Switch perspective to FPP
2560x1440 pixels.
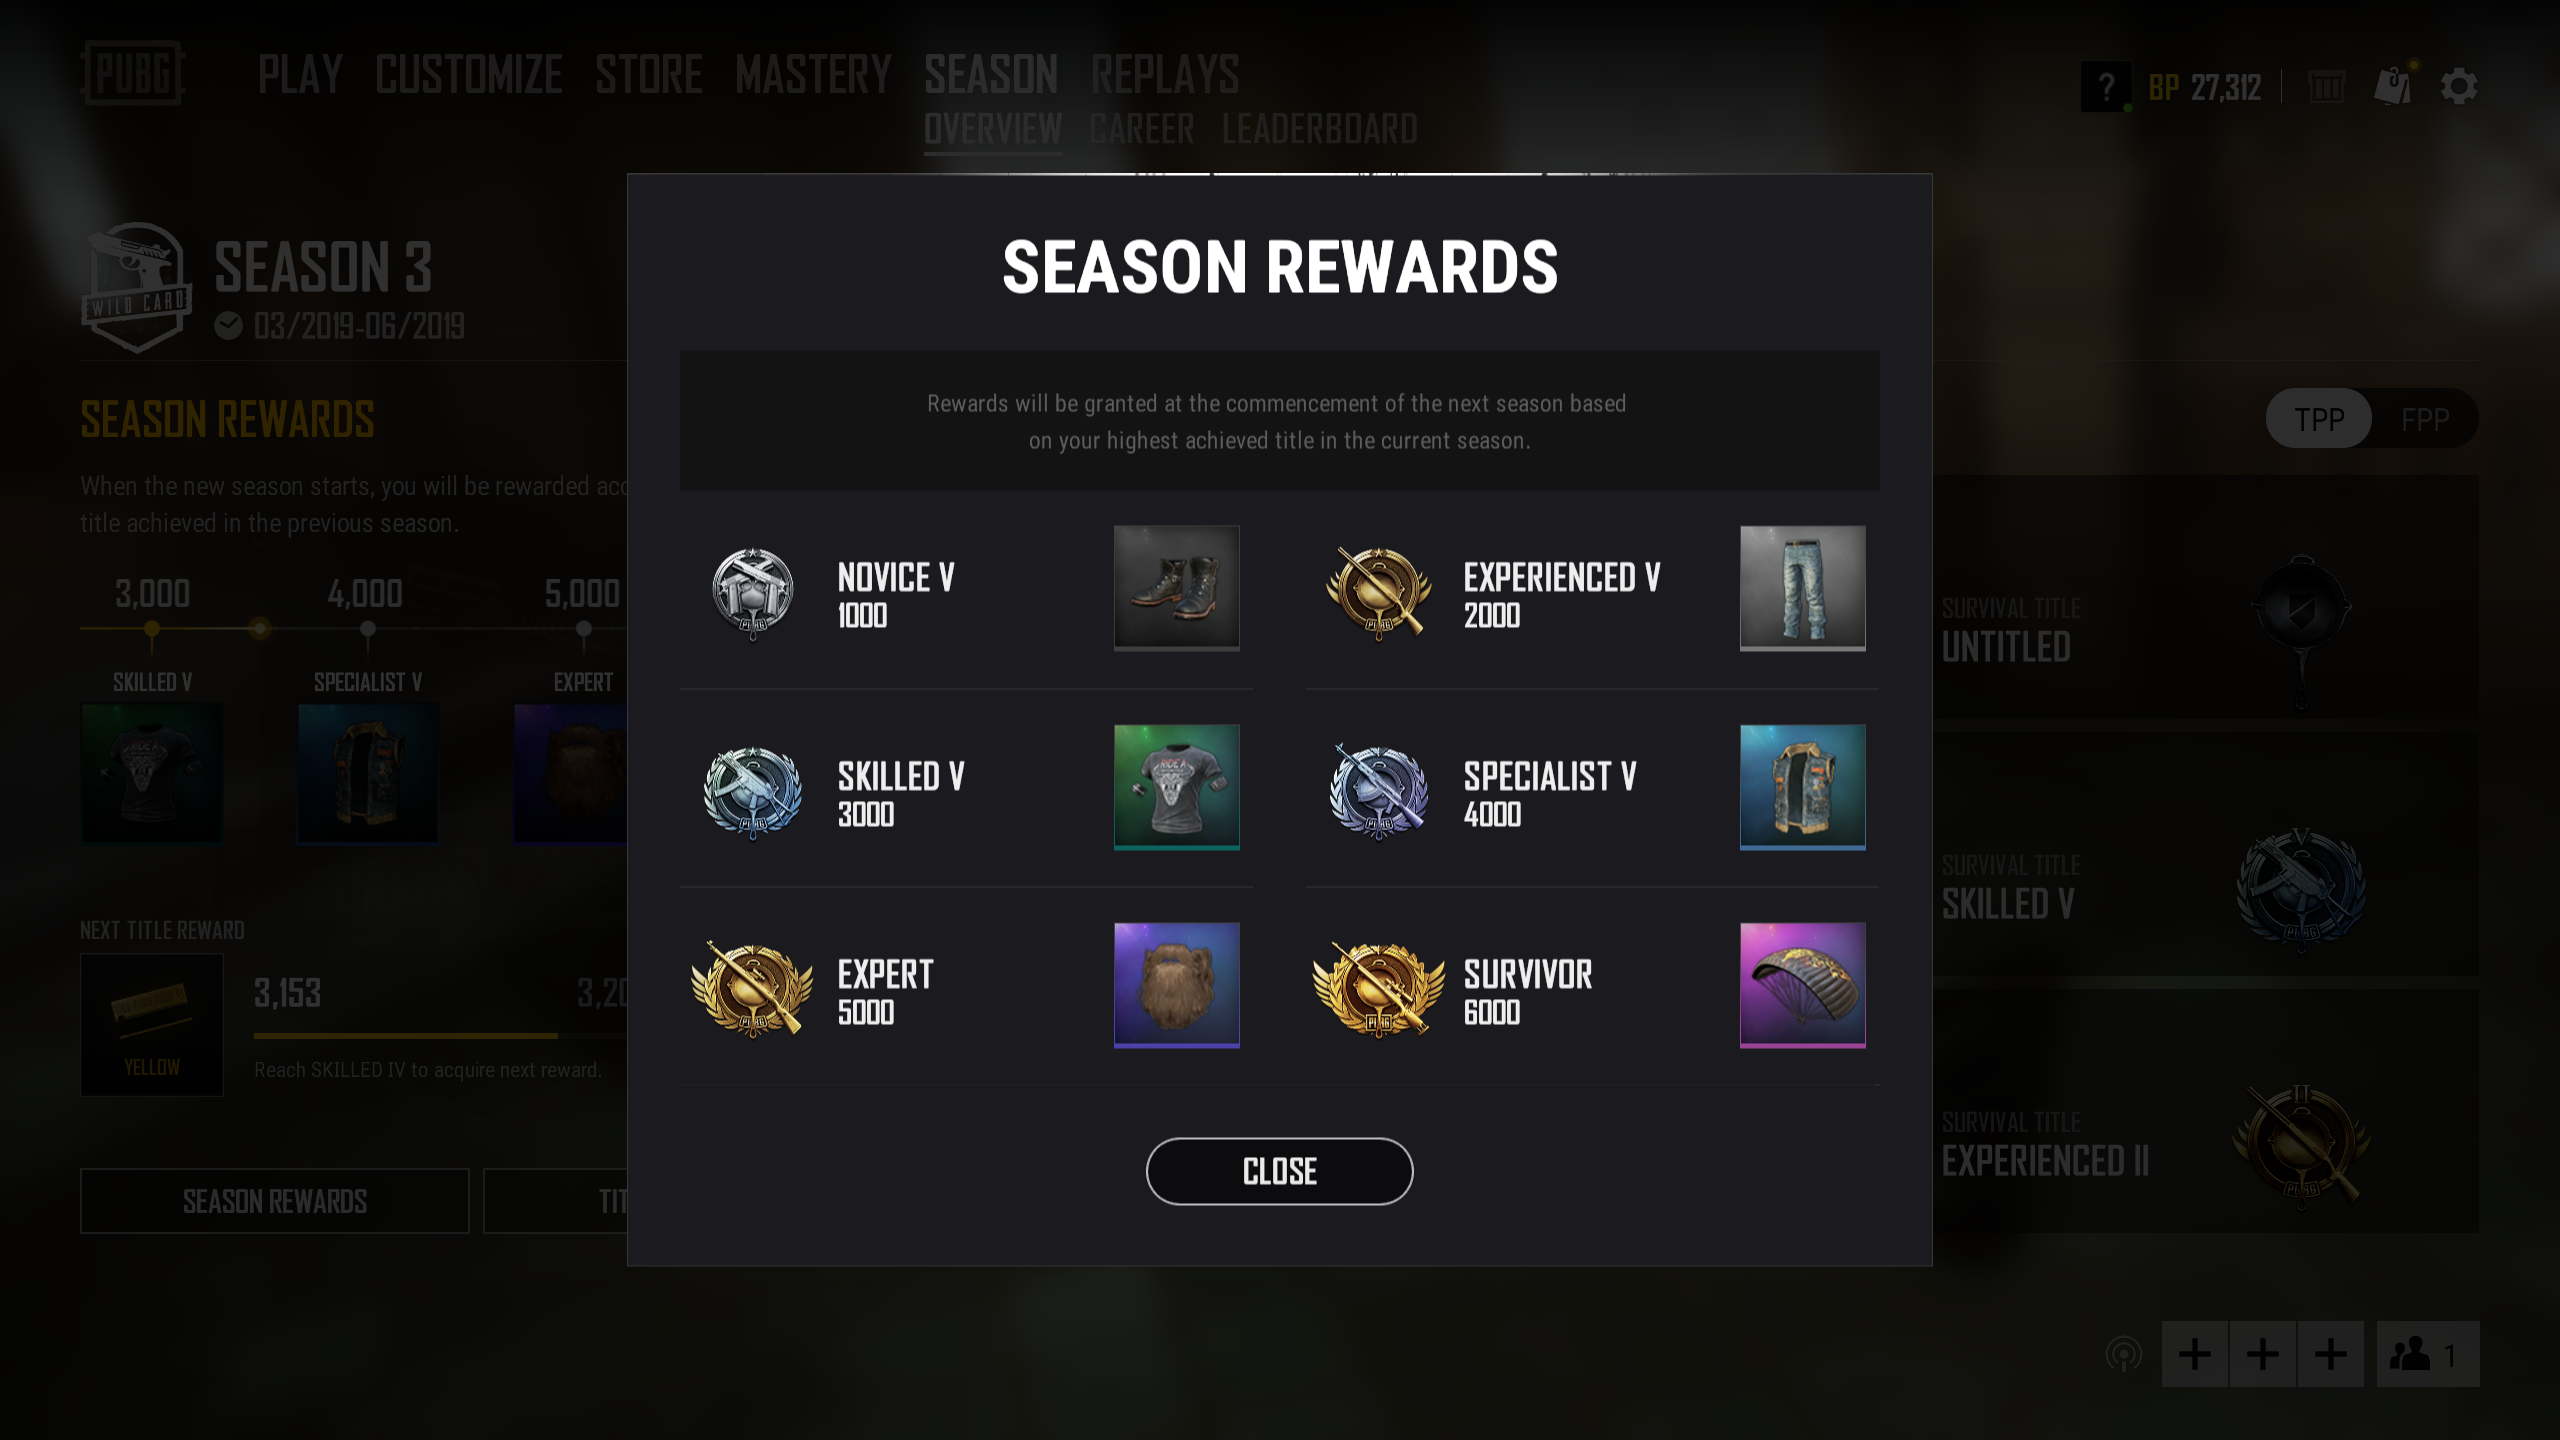(x=2425, y=418)
